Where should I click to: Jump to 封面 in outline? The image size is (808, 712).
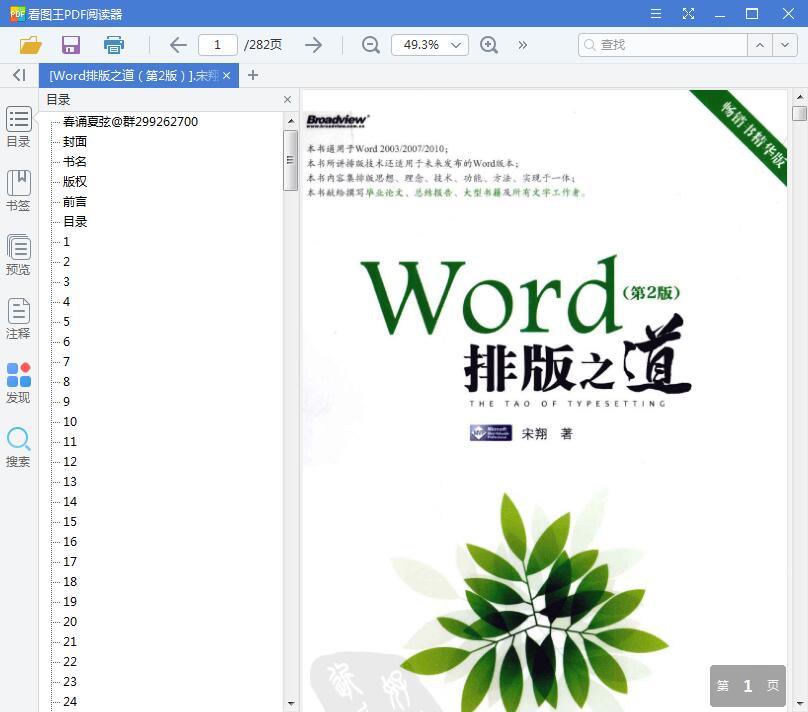click(x=75, y=141)
